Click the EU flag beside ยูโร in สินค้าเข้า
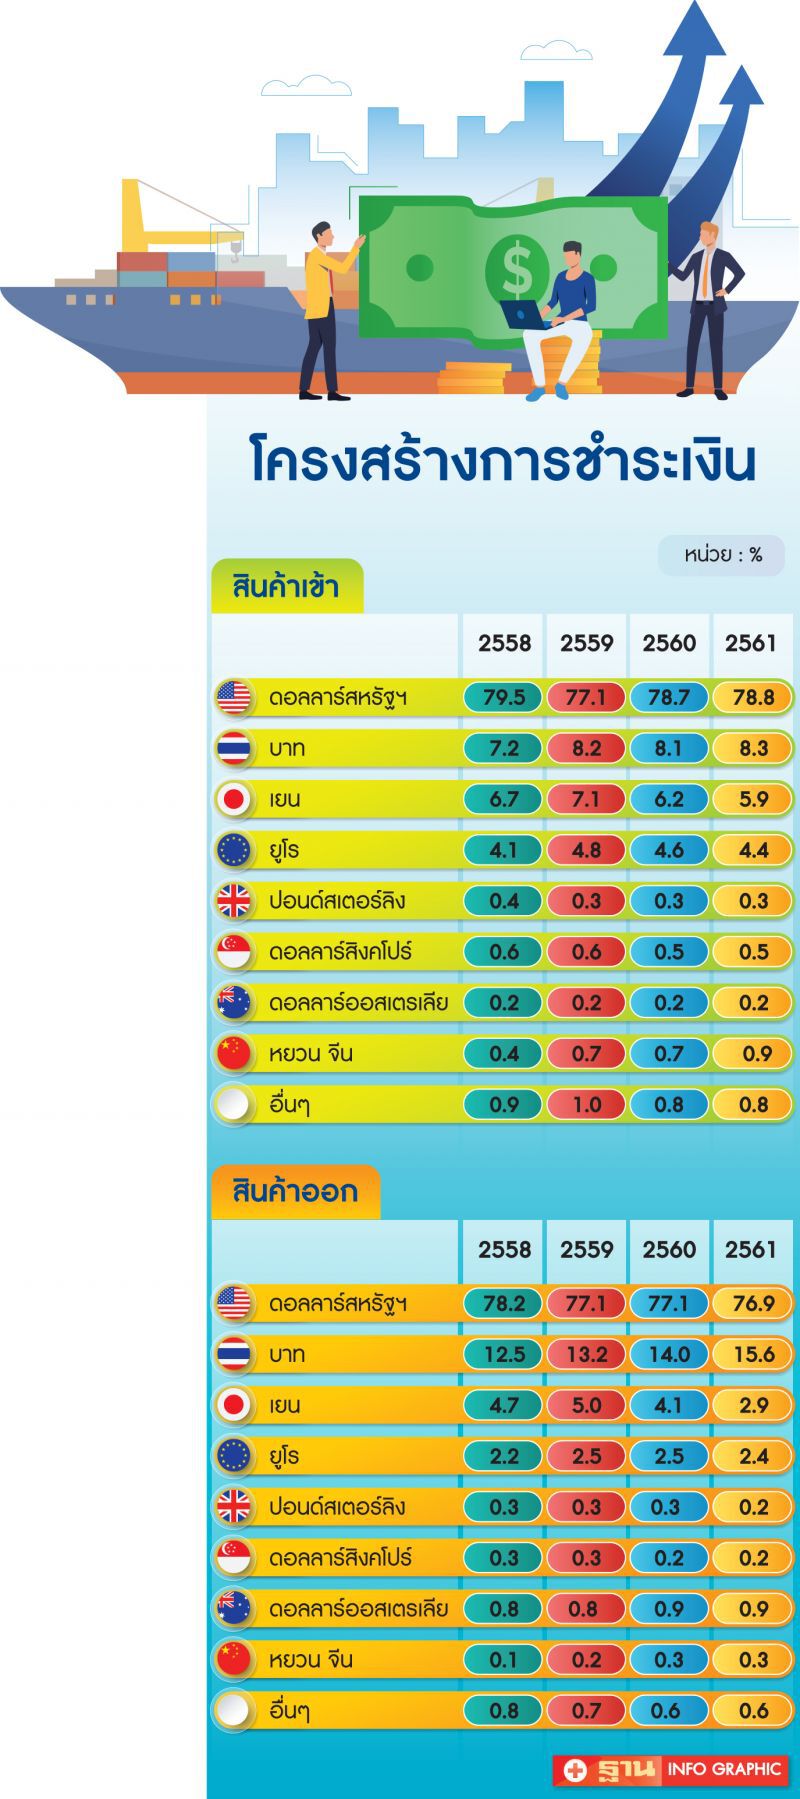This screenshot has height=1799, width=800. 234,850
